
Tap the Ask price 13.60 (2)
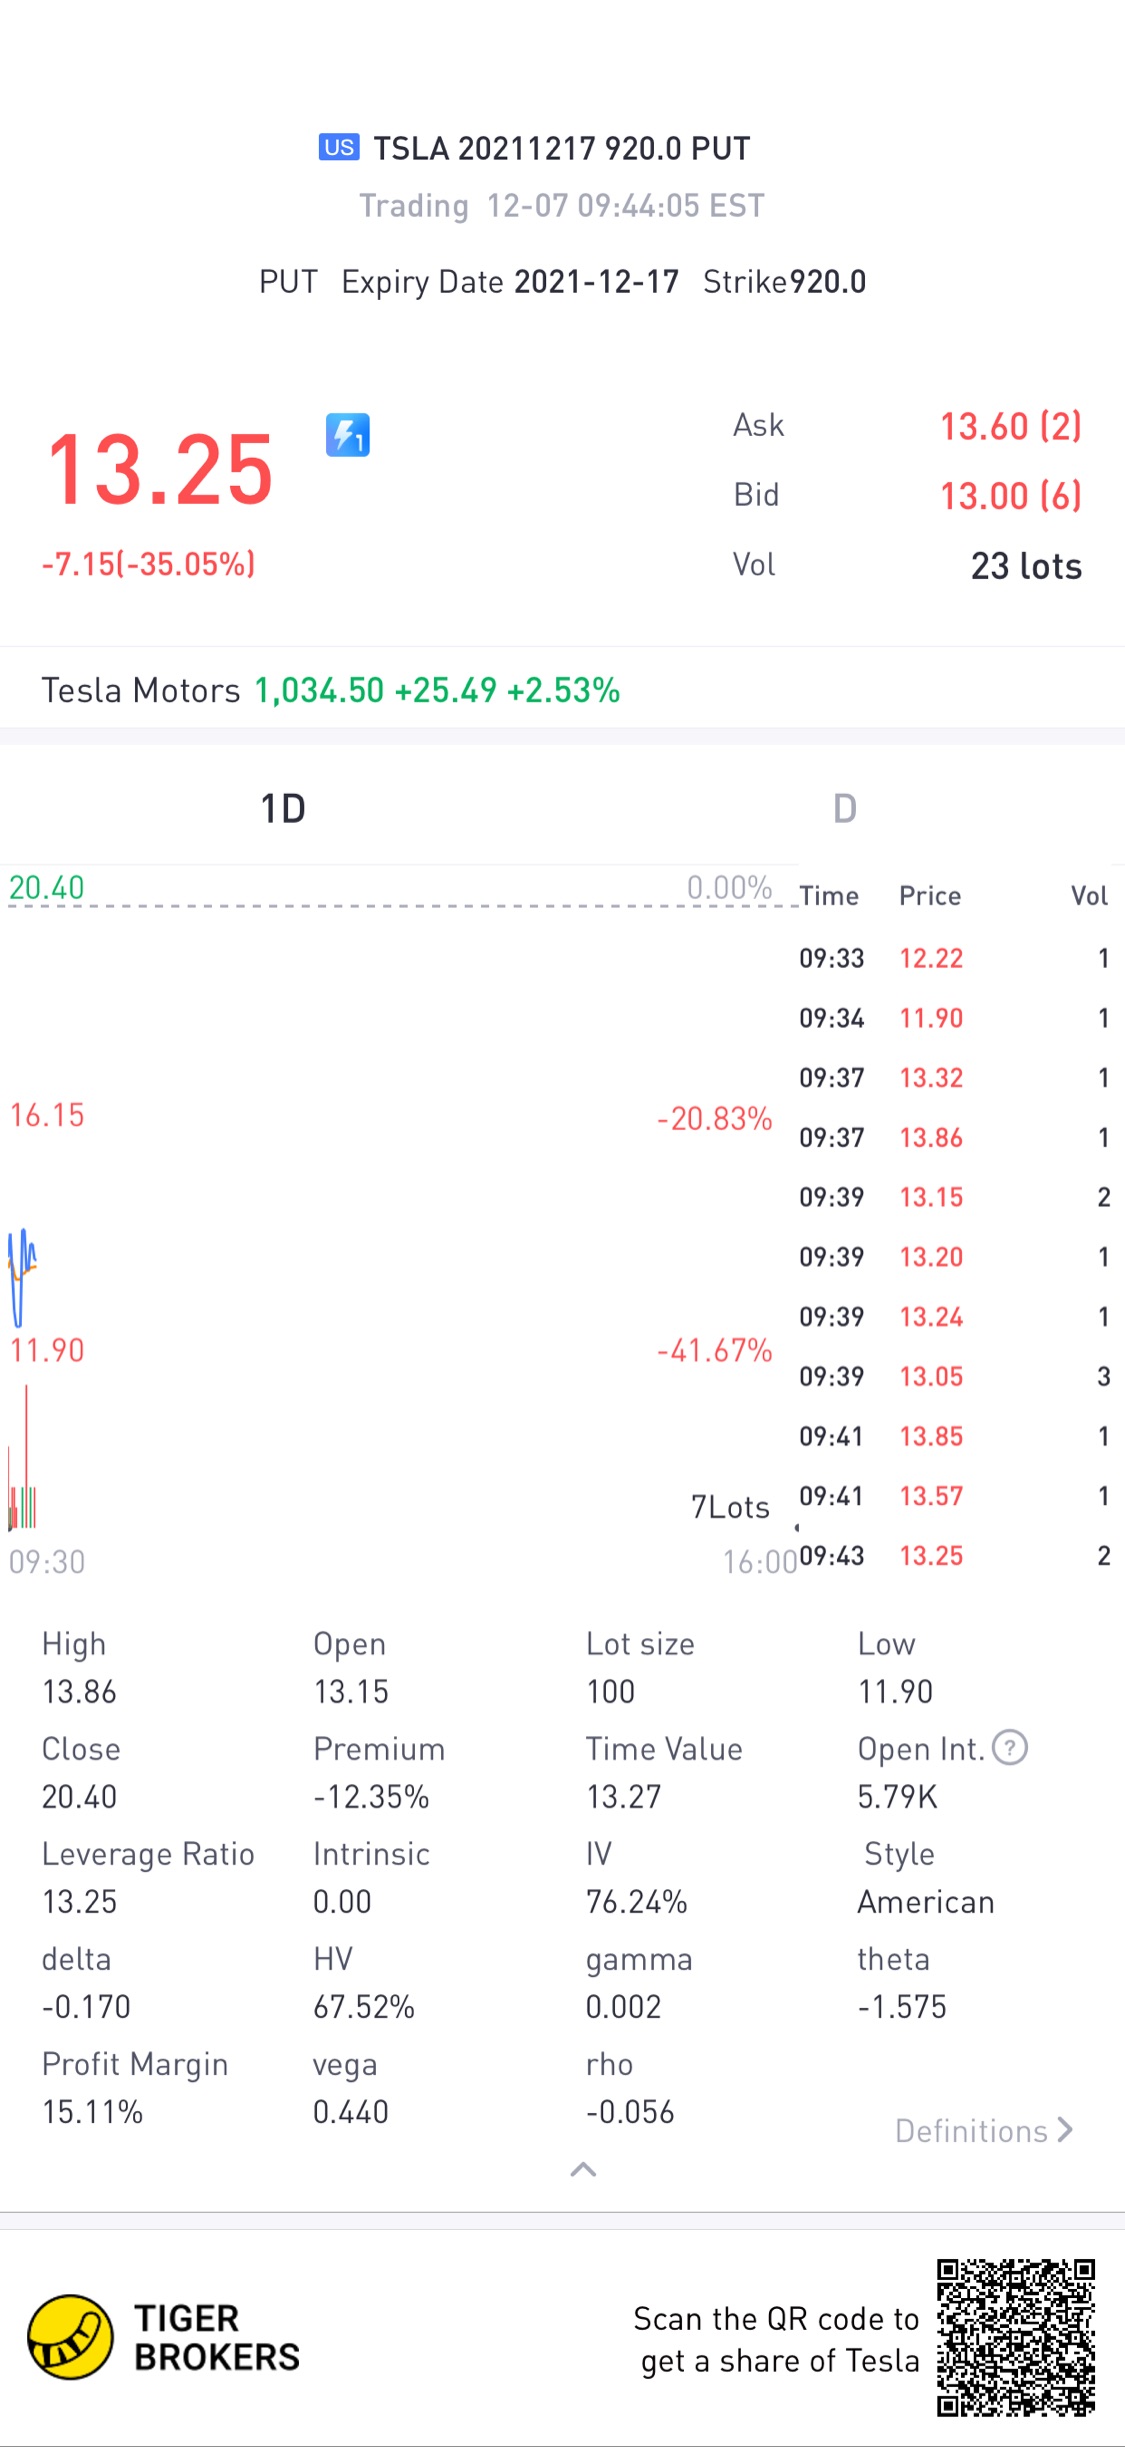click(x=1010, y=426)
